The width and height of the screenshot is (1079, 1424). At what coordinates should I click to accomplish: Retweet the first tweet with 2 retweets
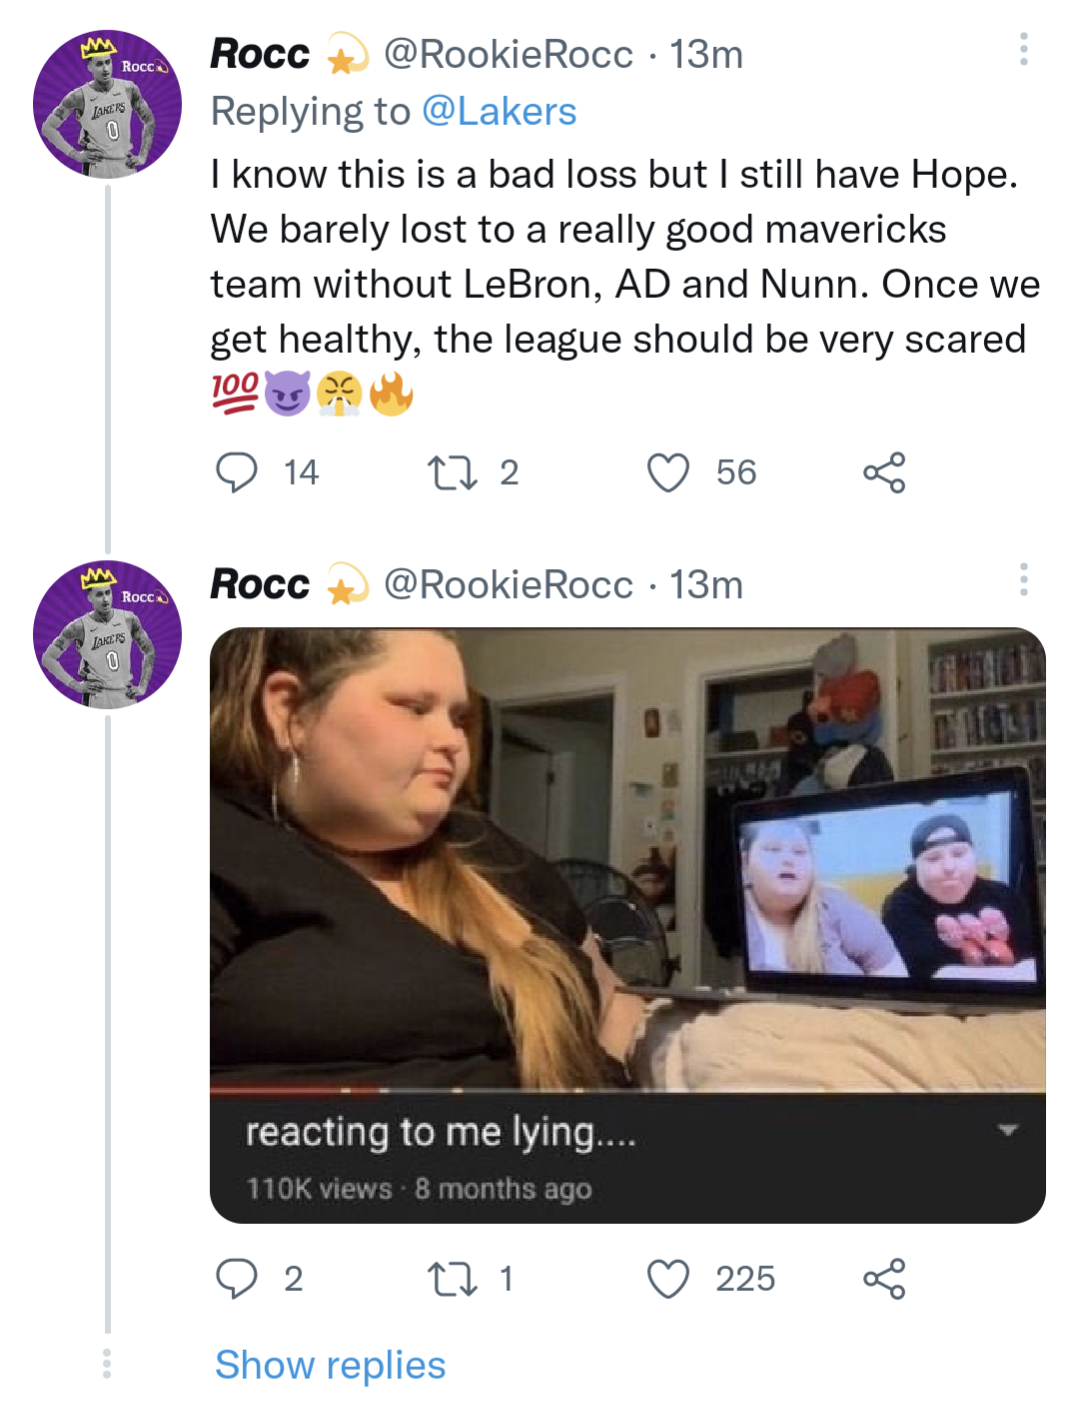click(x=452, y=473)
